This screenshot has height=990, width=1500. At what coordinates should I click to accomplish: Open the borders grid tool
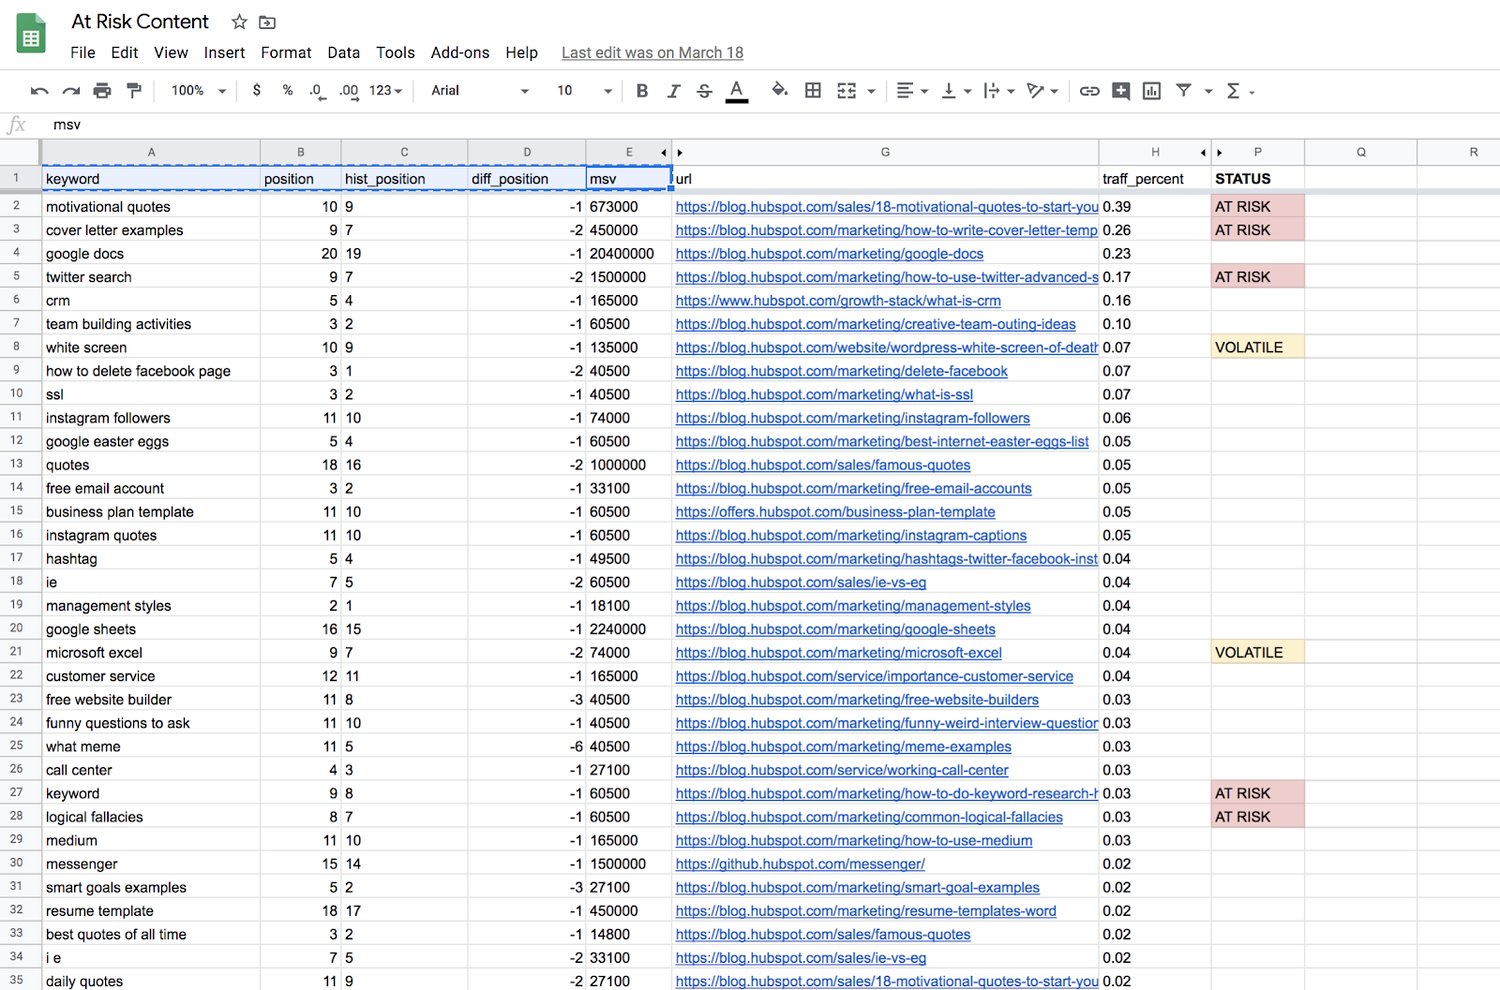click(x=813, y=91)
